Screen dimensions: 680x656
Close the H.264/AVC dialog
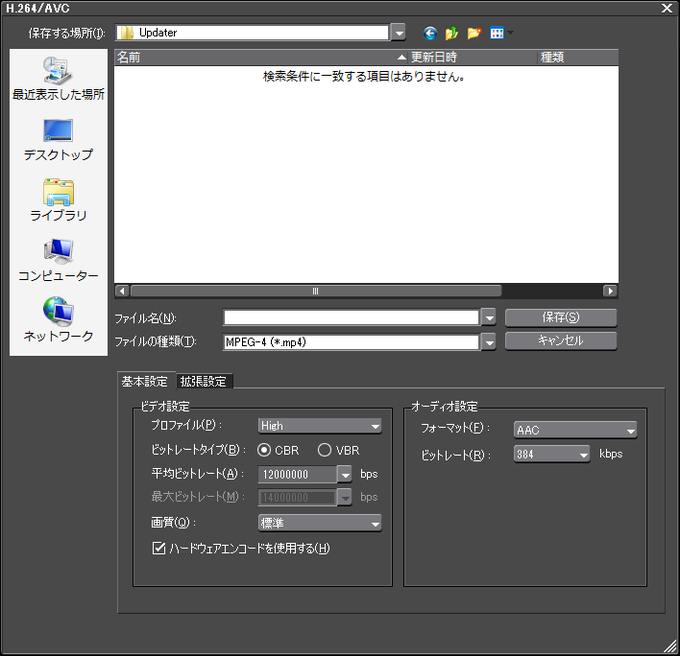coord(667,8)
